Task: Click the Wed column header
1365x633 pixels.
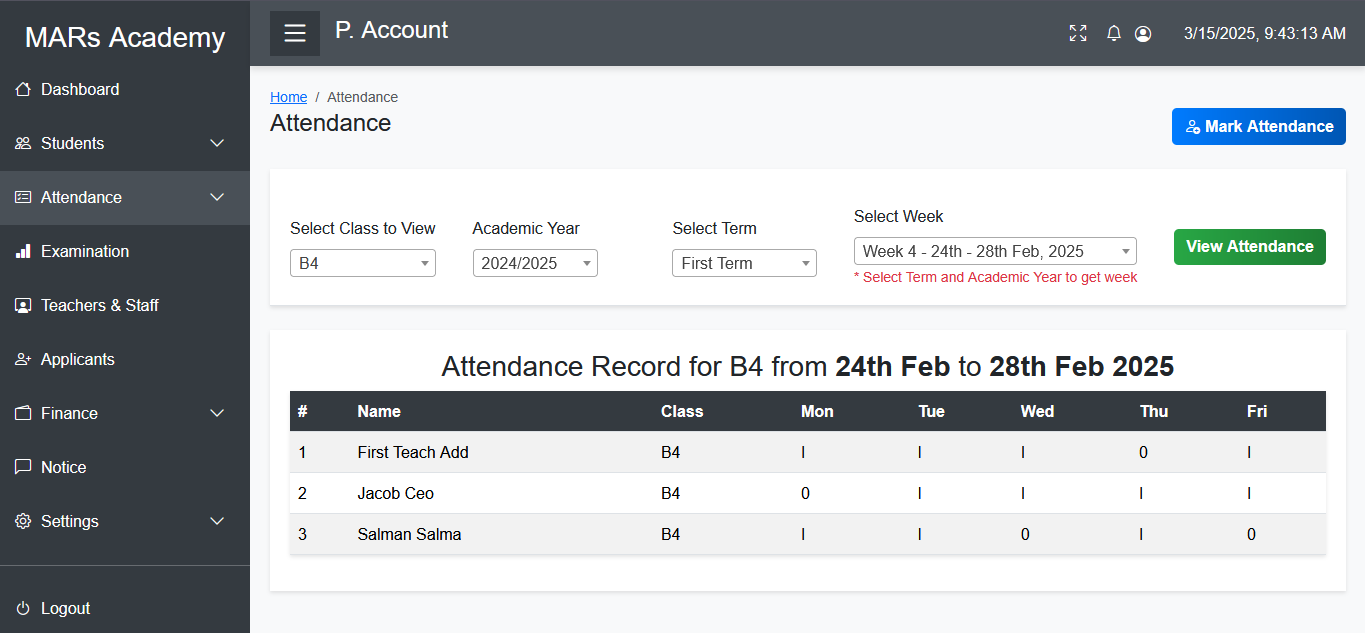Action: 1037,411
